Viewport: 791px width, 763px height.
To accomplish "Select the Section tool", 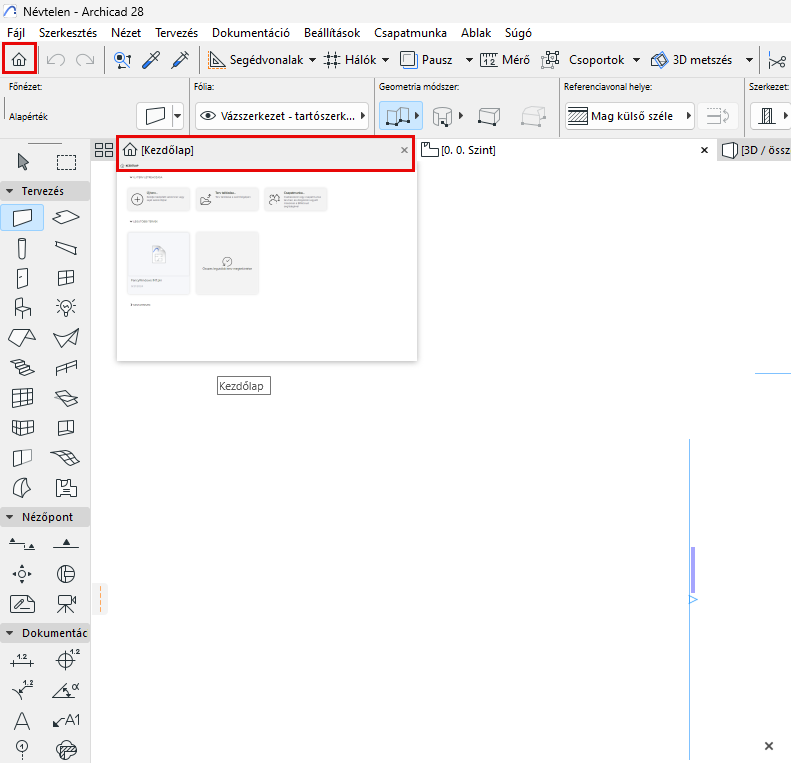I will point(22,544).
